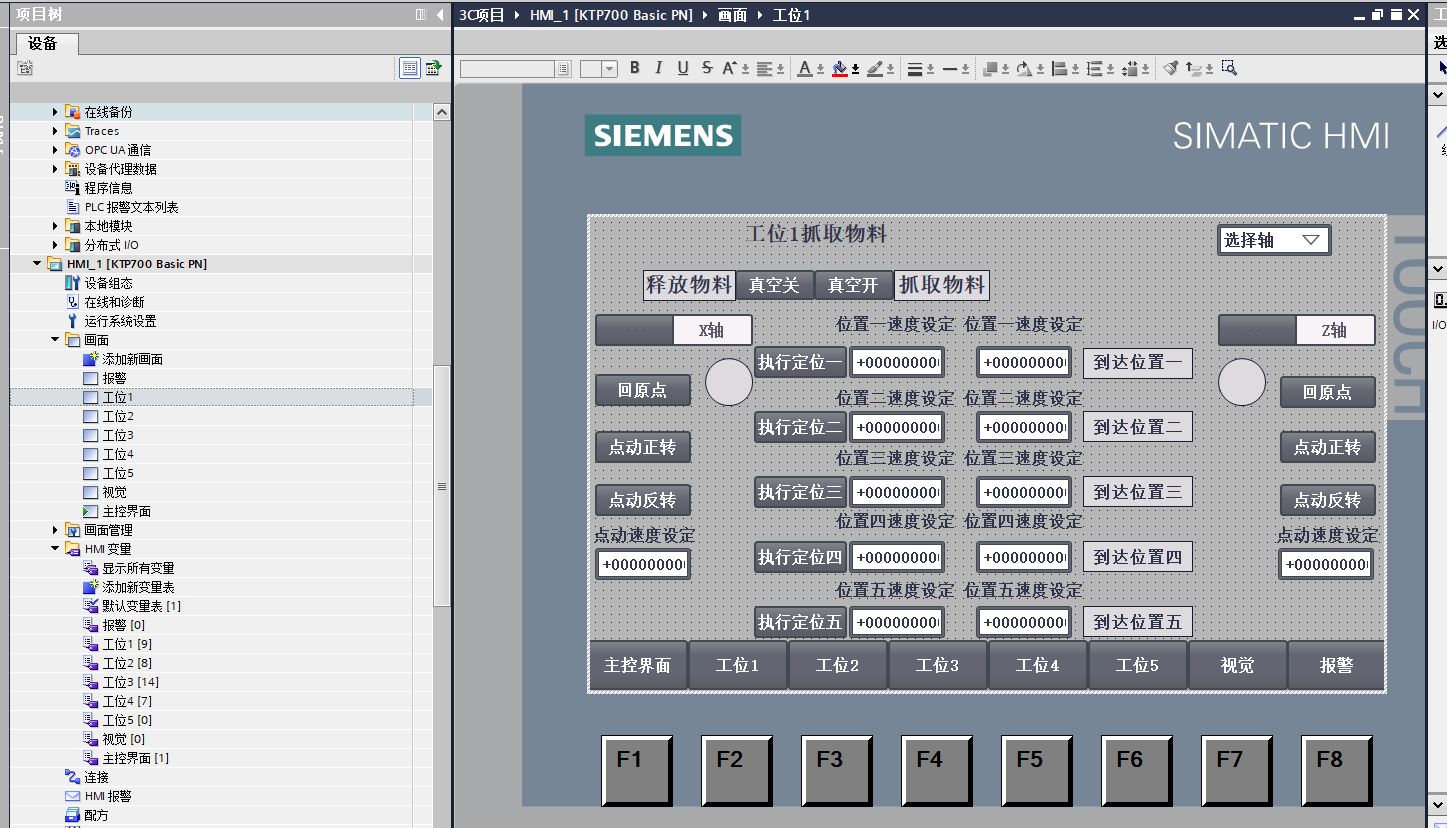The width and height of the screenshot is (1447, 828).
Task: Select HMI 报警 tree item
Action: tap(108, 796)
